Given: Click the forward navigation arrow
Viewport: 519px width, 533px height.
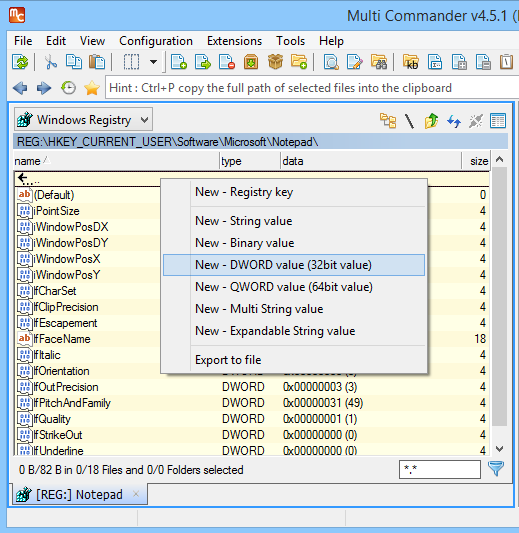Looking at the screenshot, I should tap(44, 88).
